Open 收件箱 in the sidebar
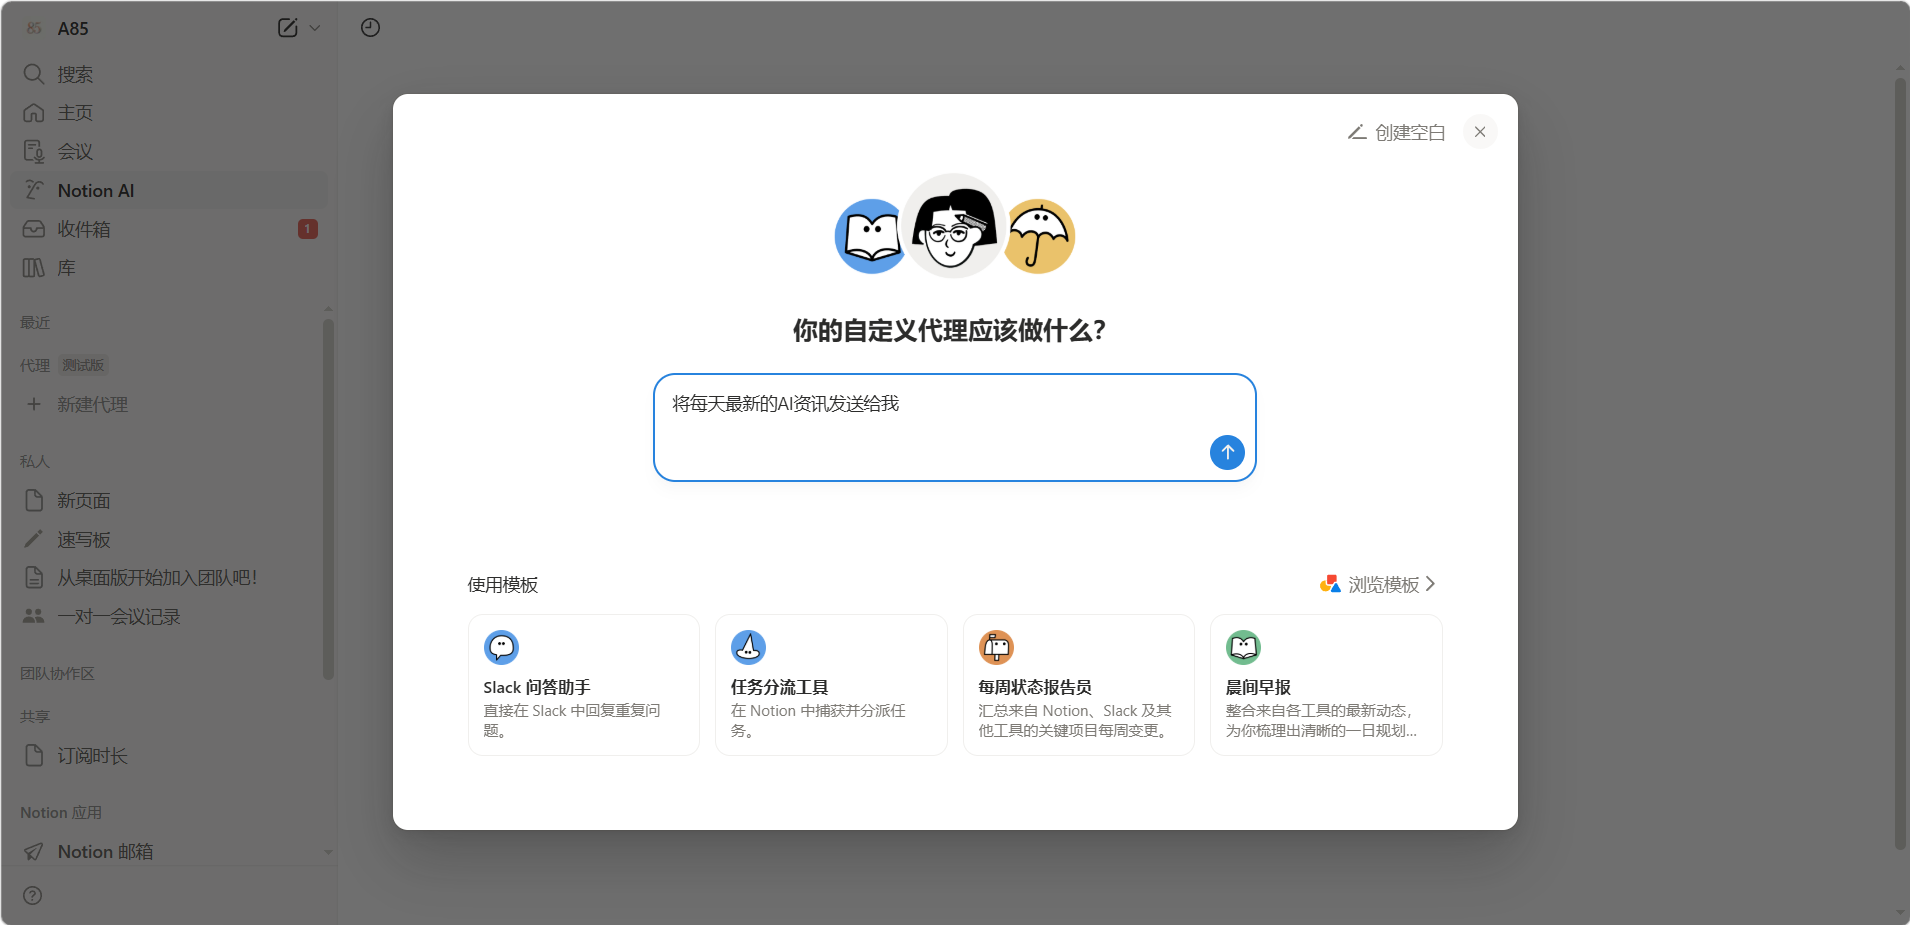1910x925 pixels. click(x=170, y=229)
